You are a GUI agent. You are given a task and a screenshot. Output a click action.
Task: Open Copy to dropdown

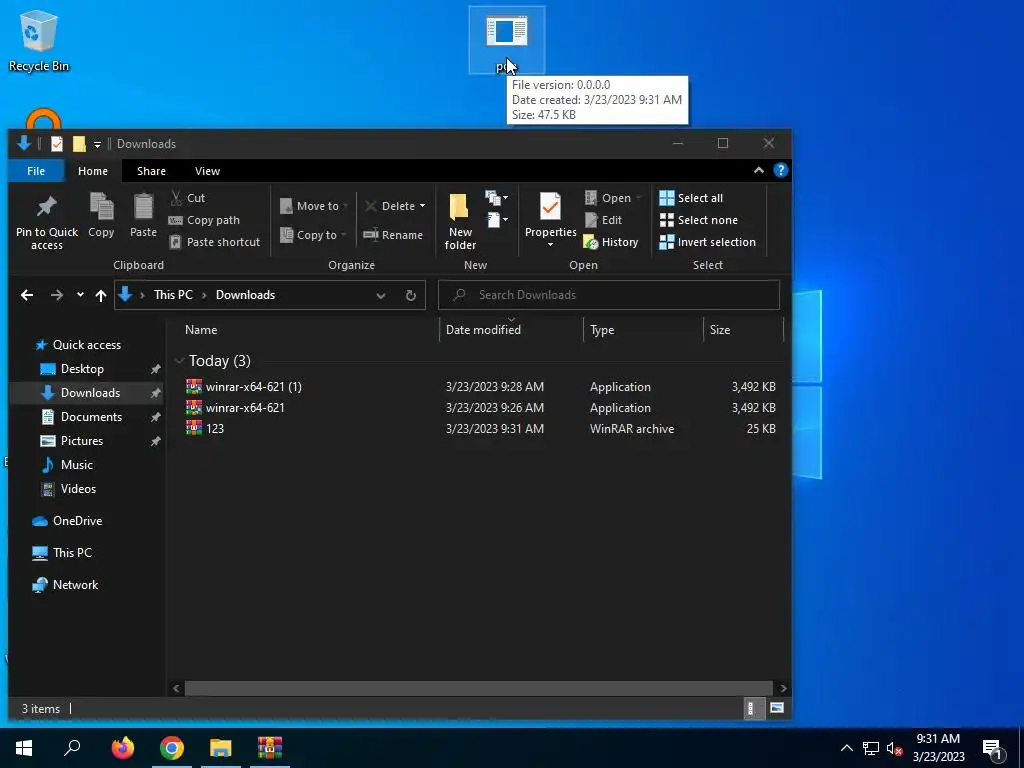click(x=313, y=235)
